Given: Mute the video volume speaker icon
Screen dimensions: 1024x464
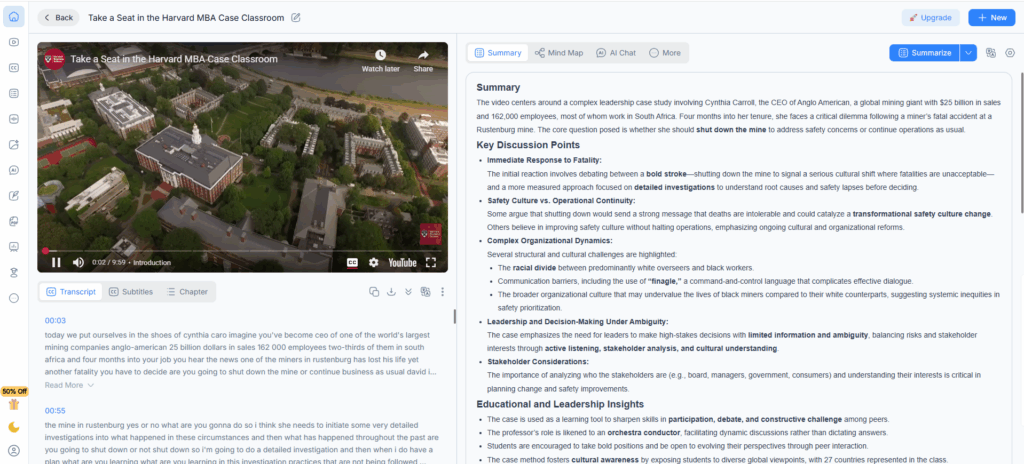Looking at the screenshot, I should [x=78, y=262].
